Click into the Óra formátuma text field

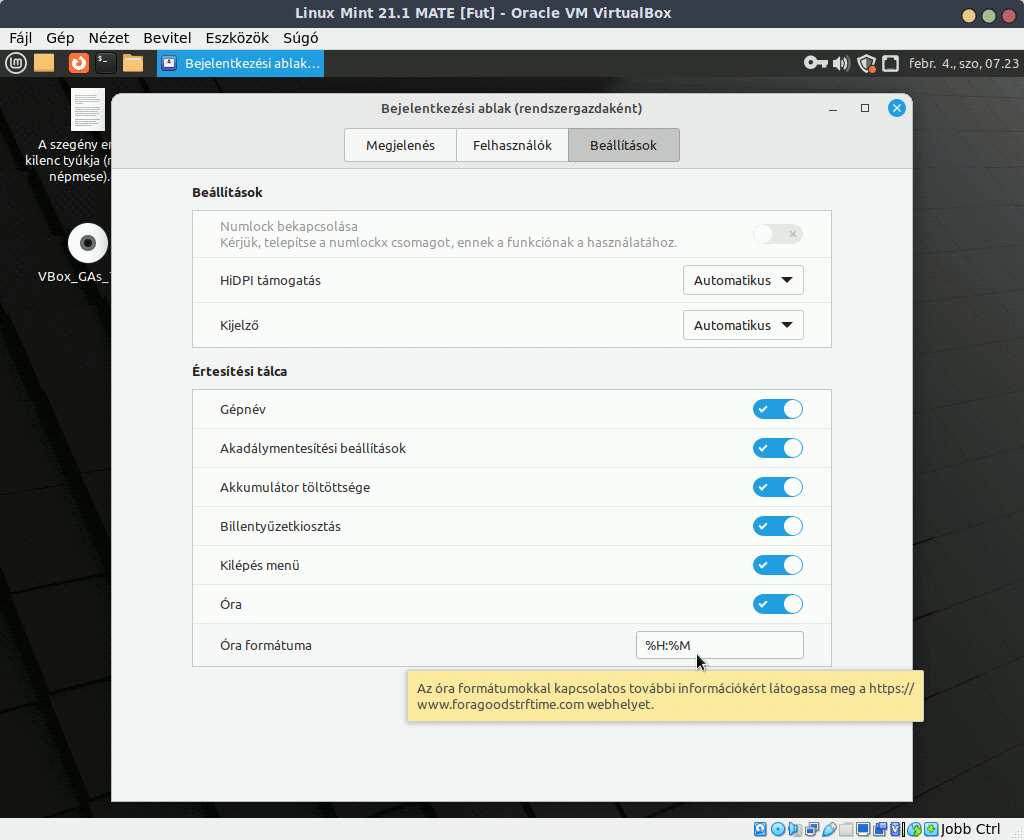click(x=720, y=645)
